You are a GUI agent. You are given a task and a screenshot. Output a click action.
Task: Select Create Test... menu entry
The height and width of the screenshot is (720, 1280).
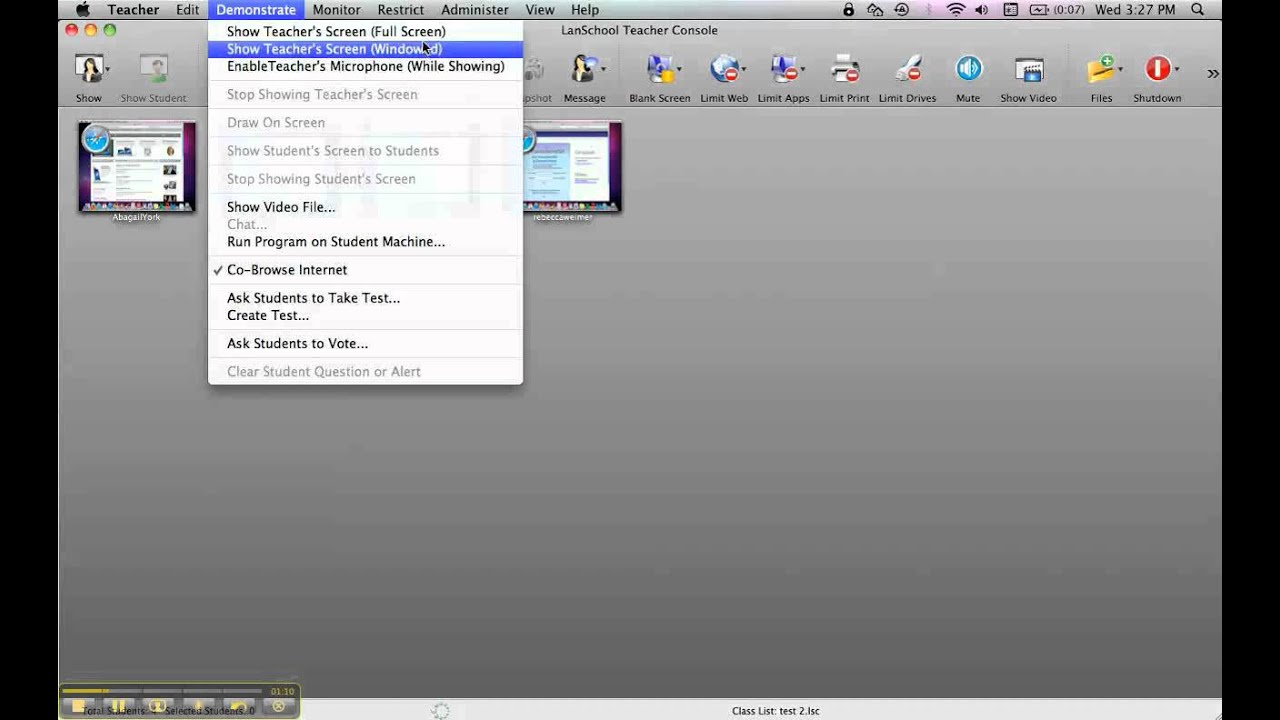(365, 315)
